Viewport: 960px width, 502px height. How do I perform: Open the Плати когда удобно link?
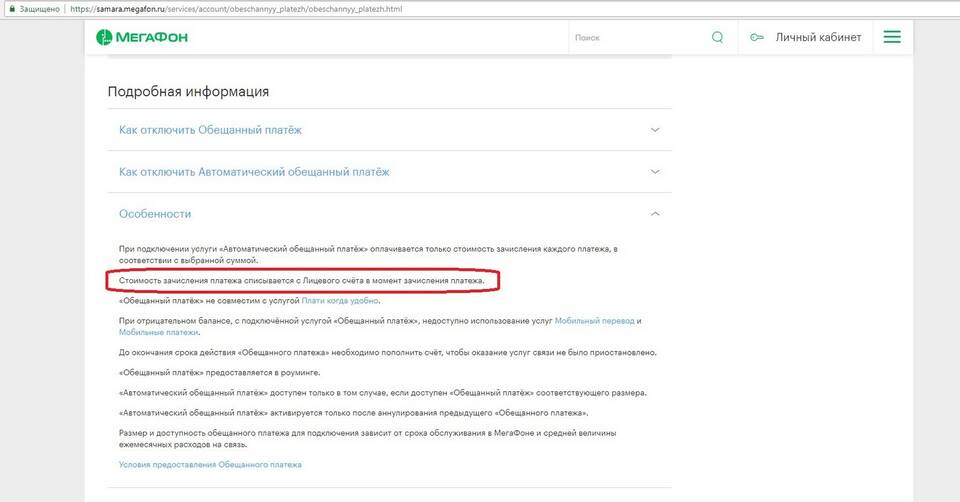click(340, 301)
